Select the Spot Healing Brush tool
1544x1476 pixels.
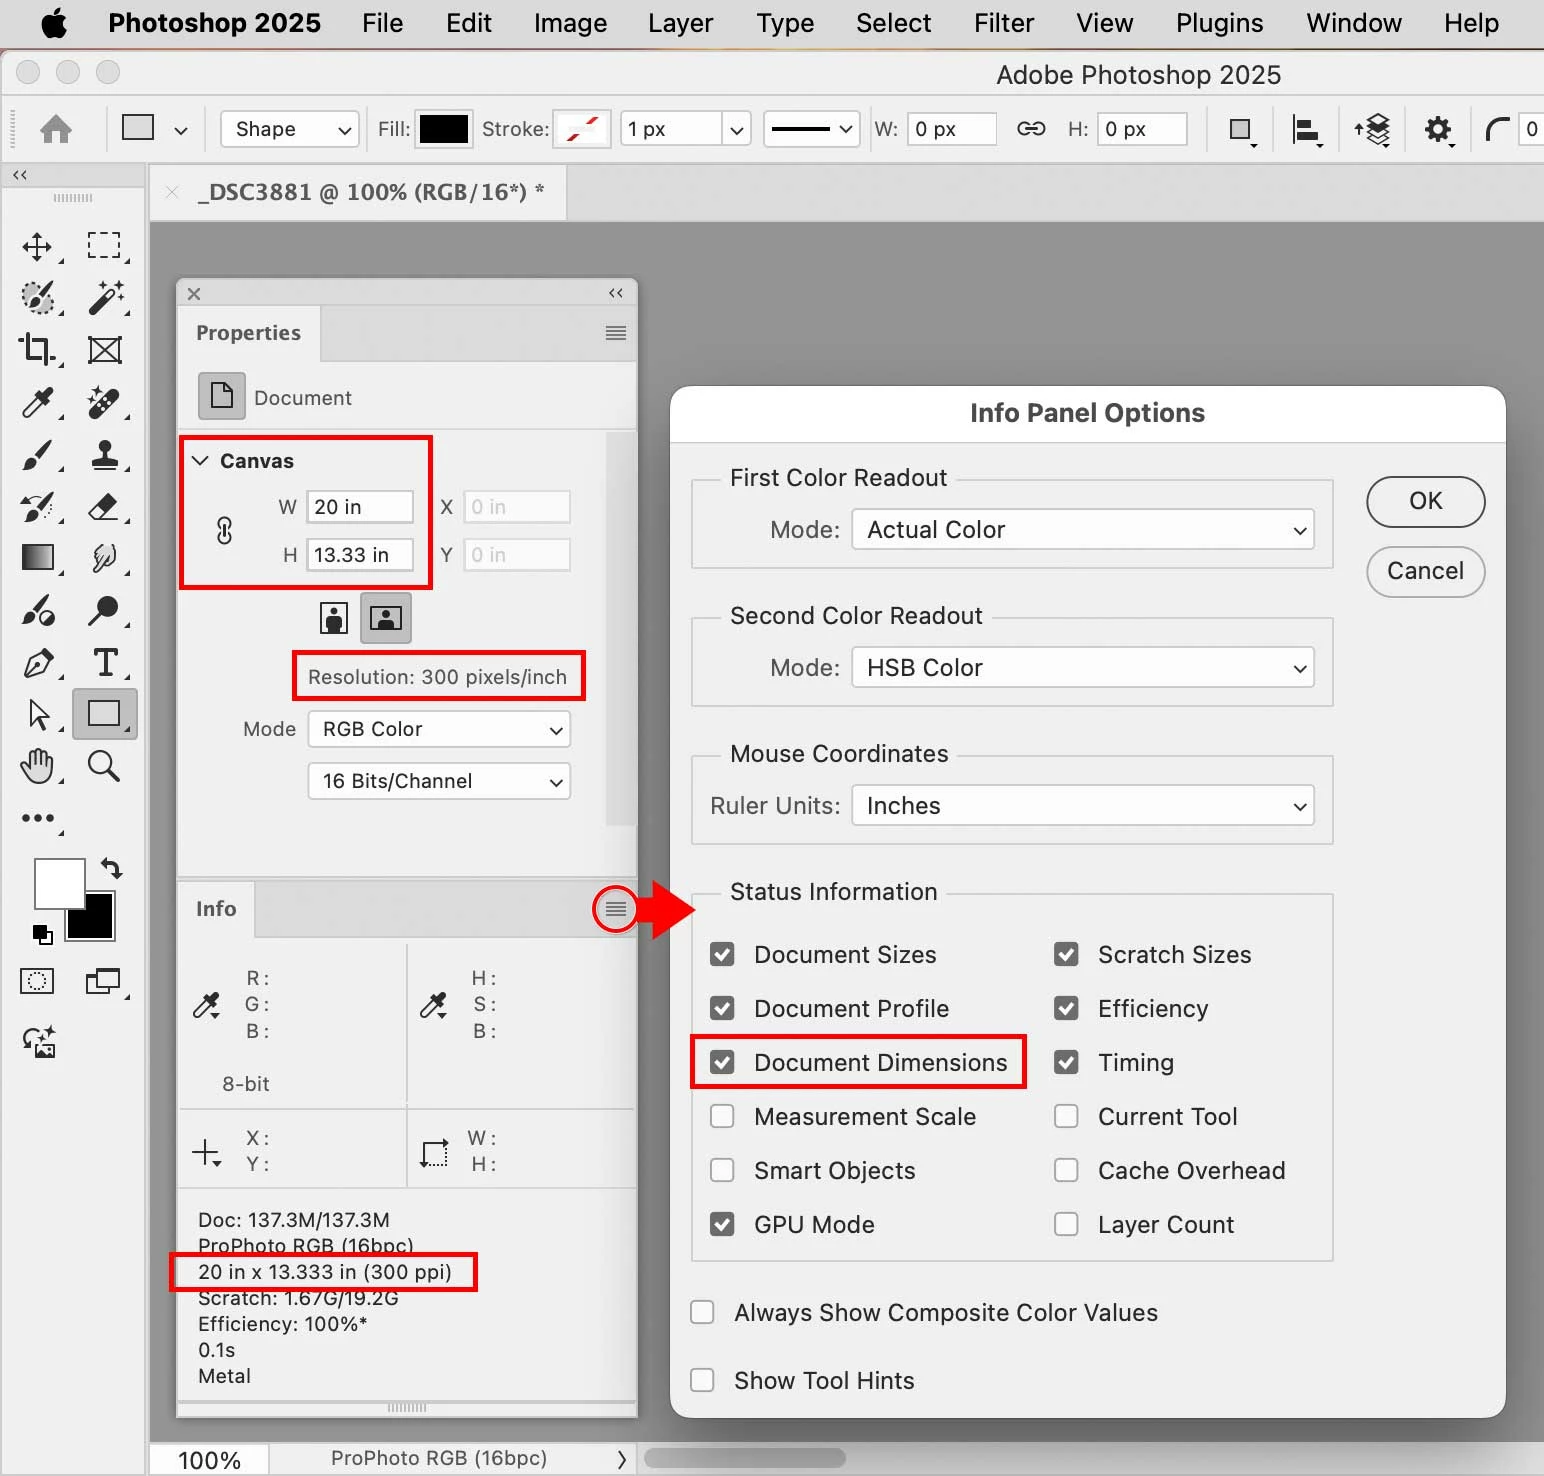point(104,402)
